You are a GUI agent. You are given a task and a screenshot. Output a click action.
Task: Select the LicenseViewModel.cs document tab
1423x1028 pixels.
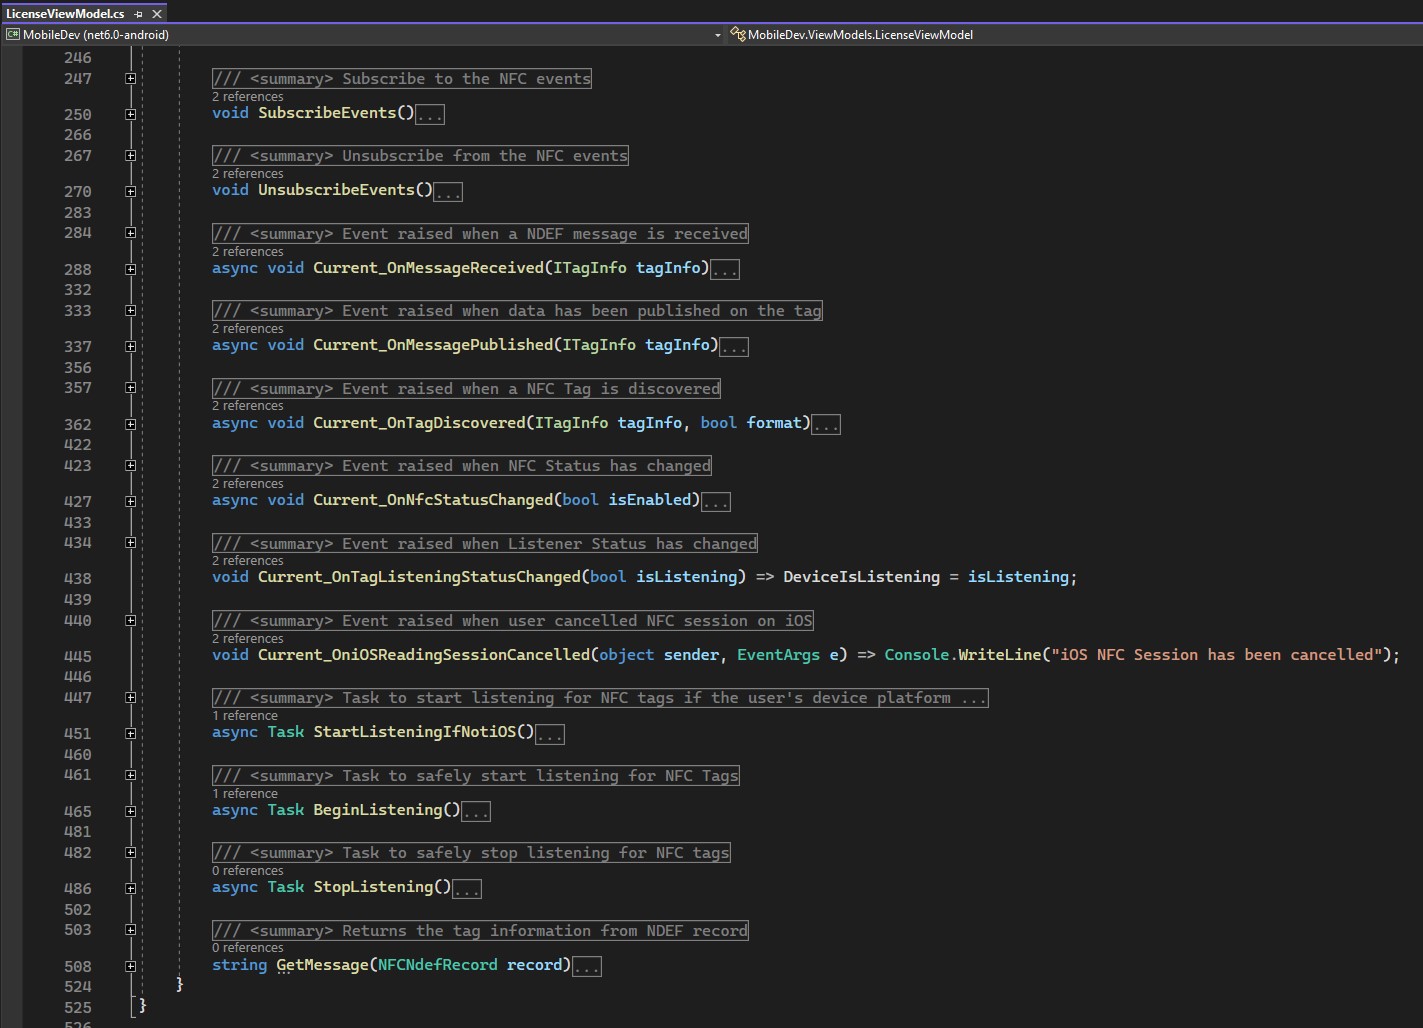(x=65, y=13)
